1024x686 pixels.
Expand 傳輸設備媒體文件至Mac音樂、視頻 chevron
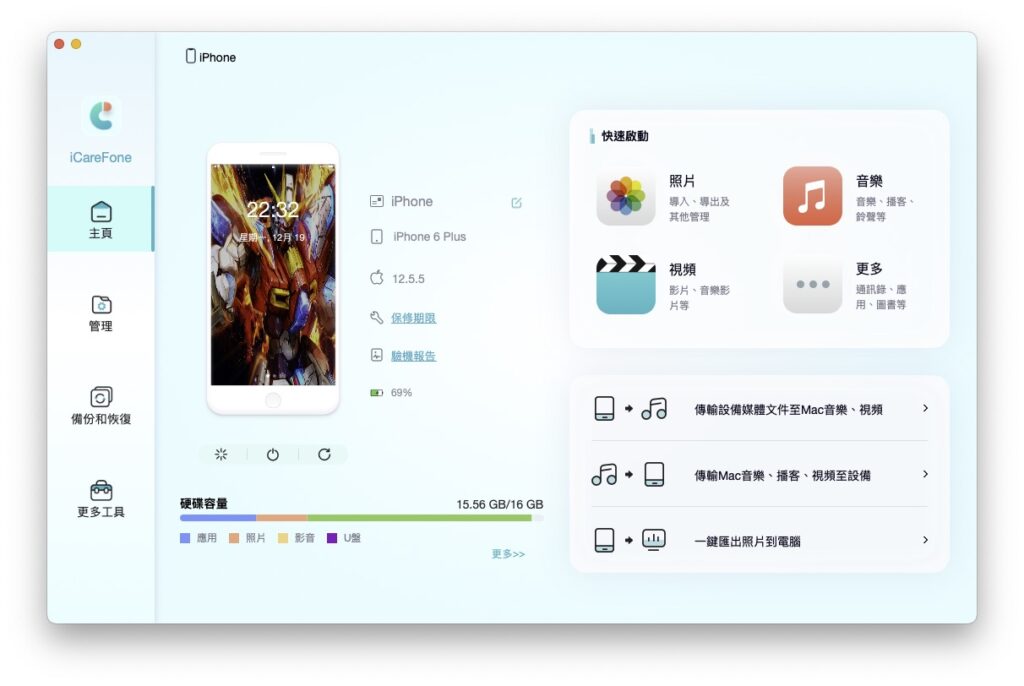925,408
